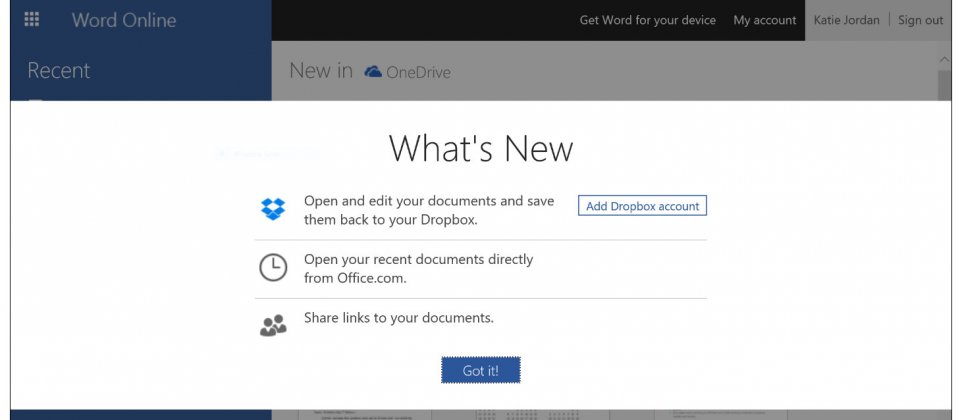
Task: Click the people share links icon
Action: pos(273,325)
